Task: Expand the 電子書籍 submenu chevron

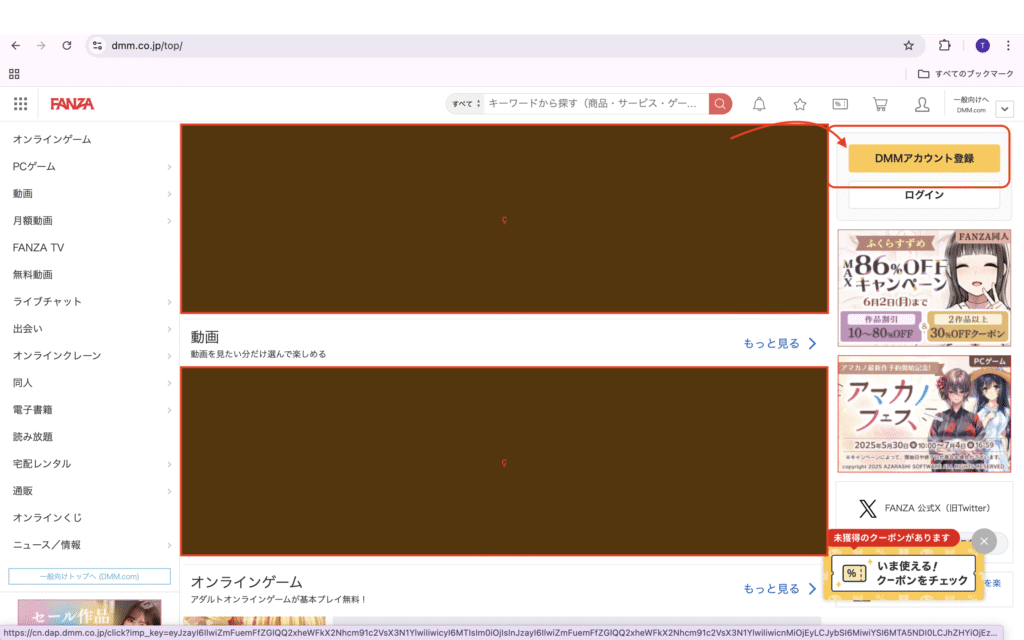Action: pyautogui.click(x=169, y=410)
